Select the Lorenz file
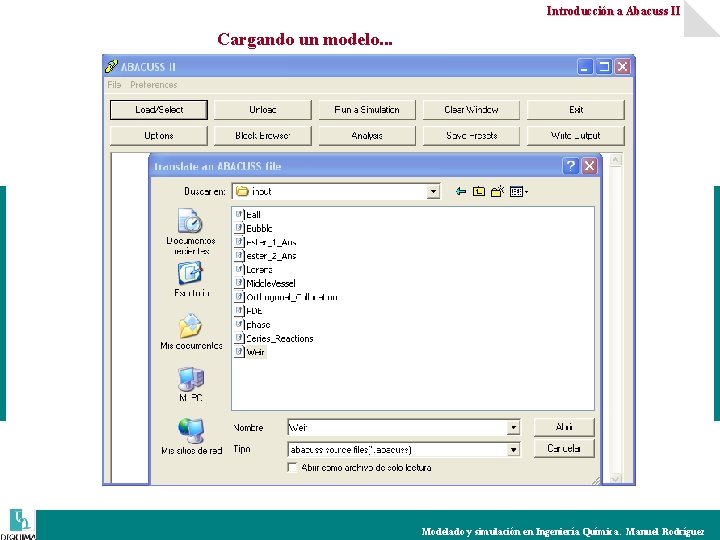 point(253,270)
